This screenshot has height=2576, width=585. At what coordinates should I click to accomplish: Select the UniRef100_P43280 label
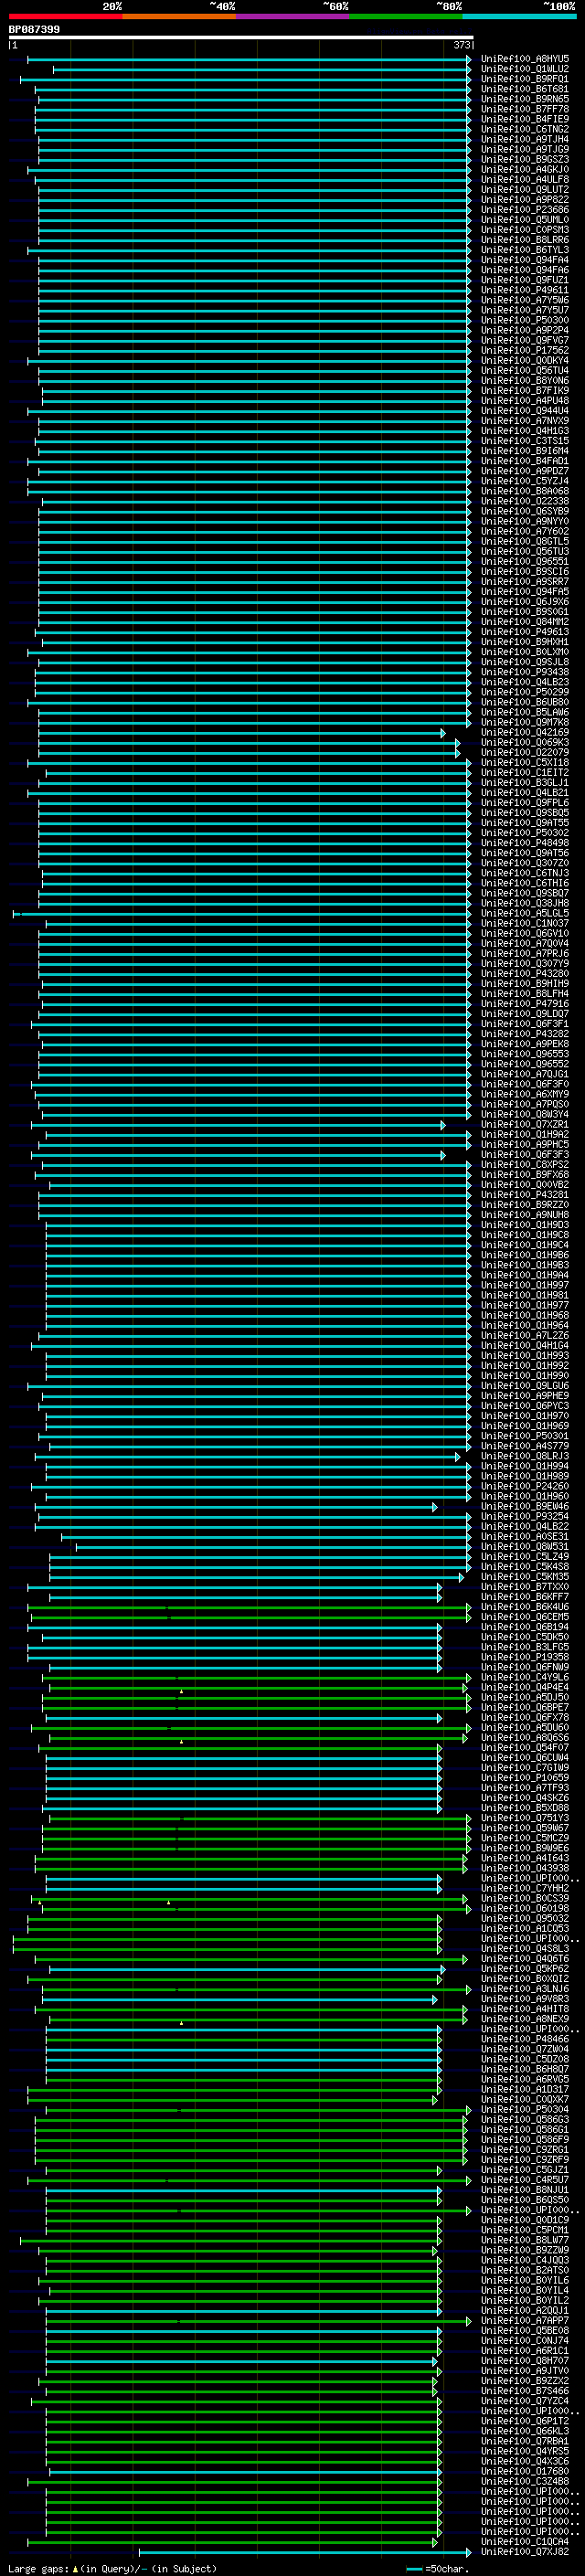[524, 974]
